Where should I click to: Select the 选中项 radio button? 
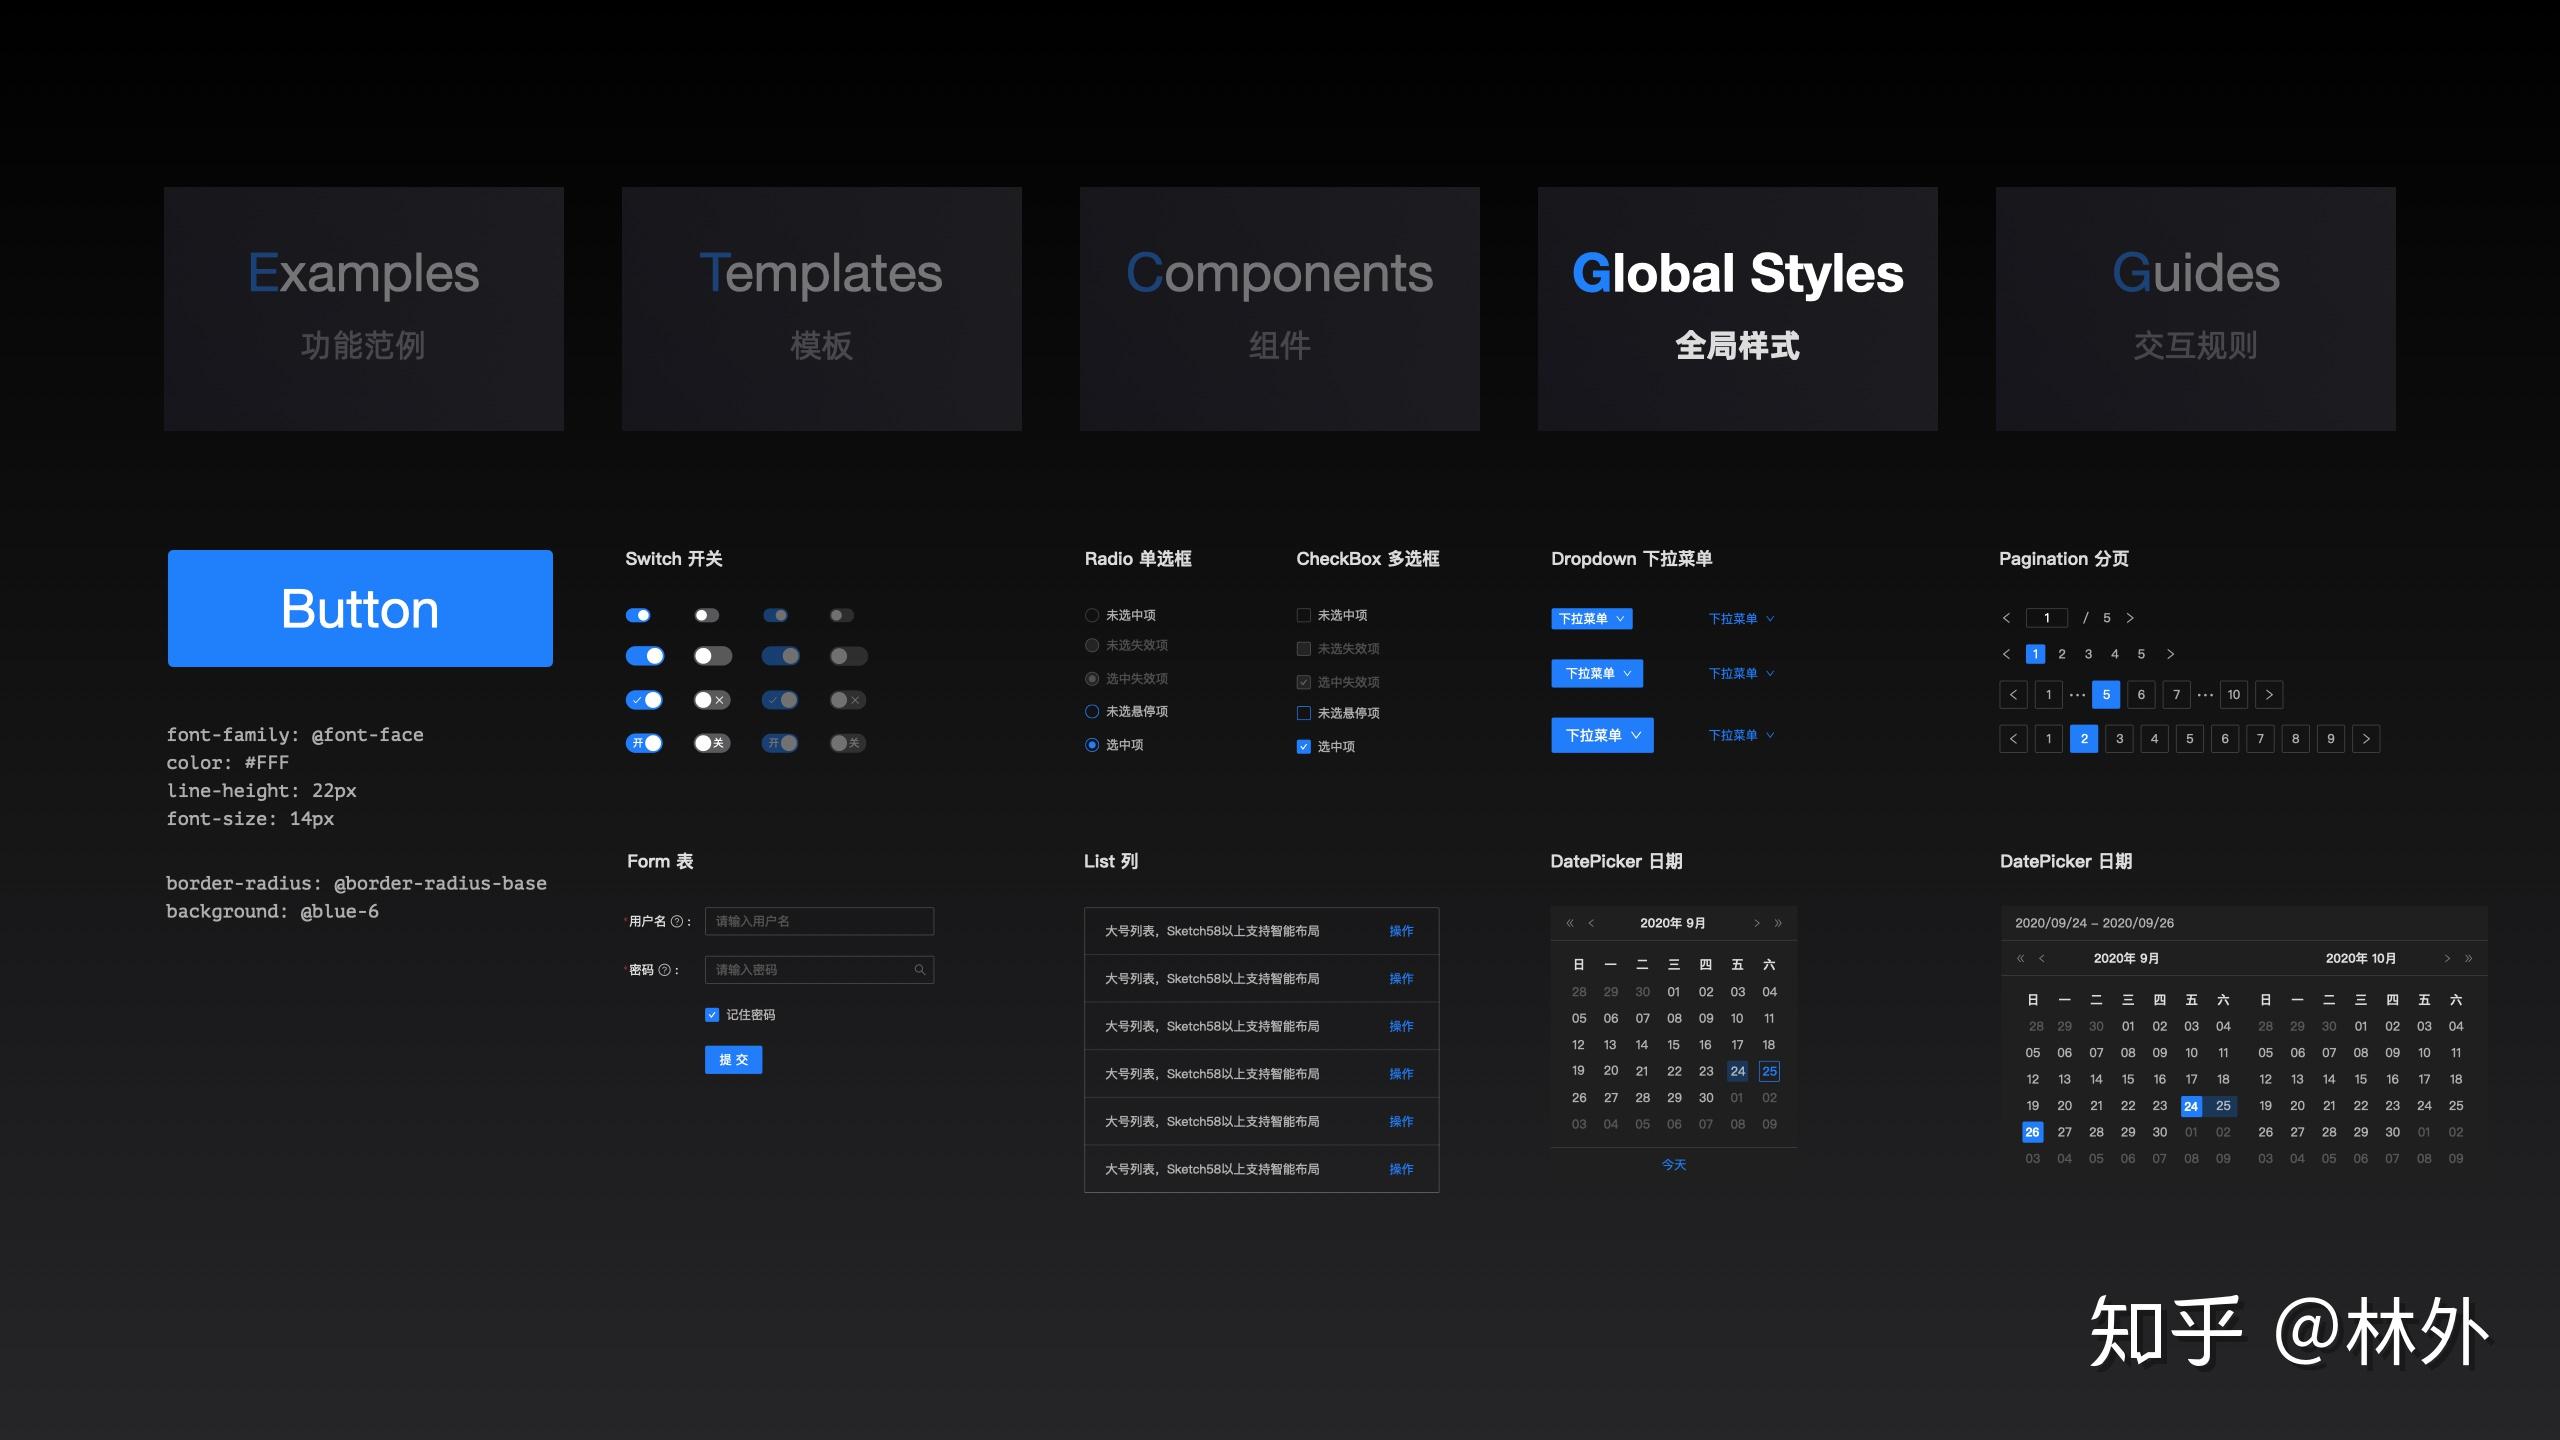tap(1092, 745)
